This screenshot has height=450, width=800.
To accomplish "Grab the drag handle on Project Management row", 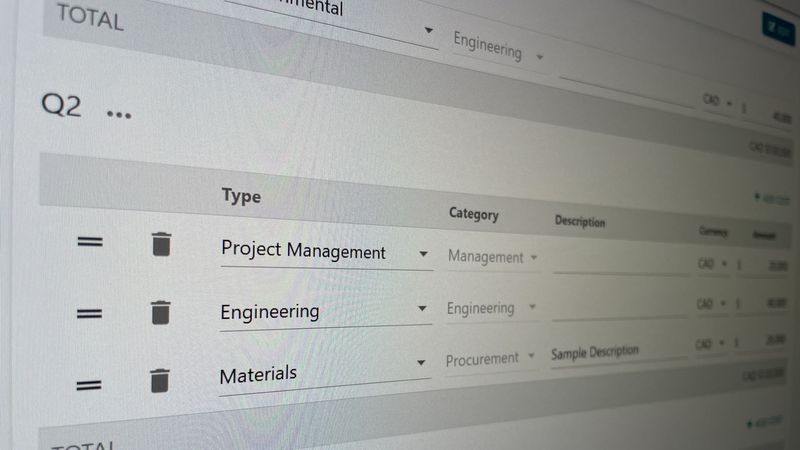I will 90,241.
